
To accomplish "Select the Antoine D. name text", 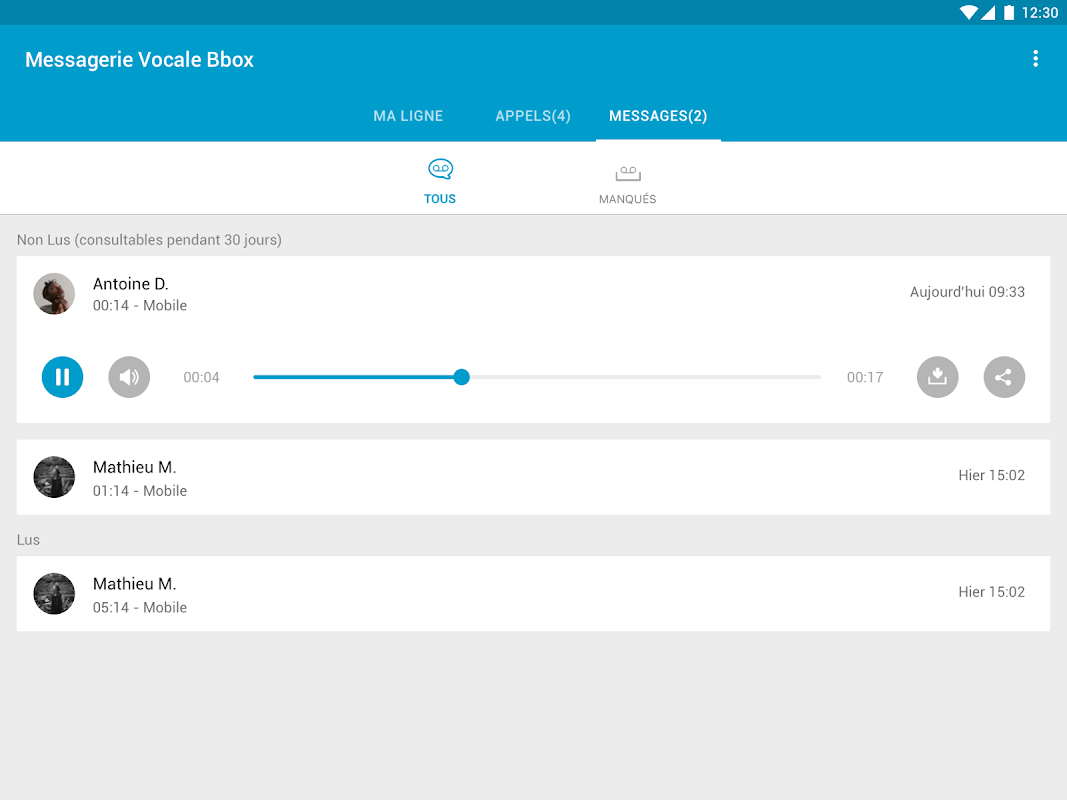I will 131,284.
